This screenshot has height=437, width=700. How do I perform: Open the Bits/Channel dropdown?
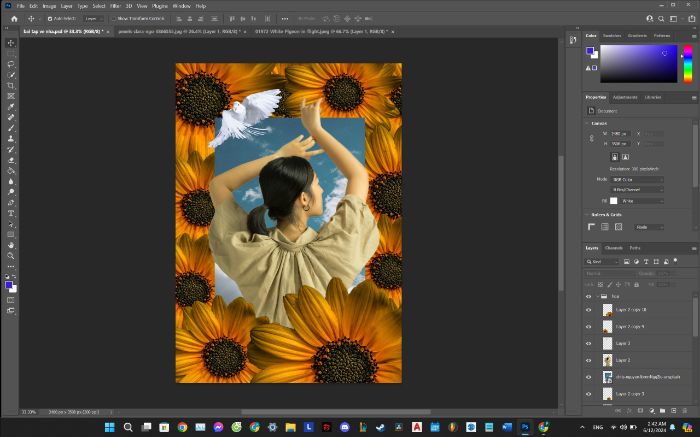click(637, 190)
